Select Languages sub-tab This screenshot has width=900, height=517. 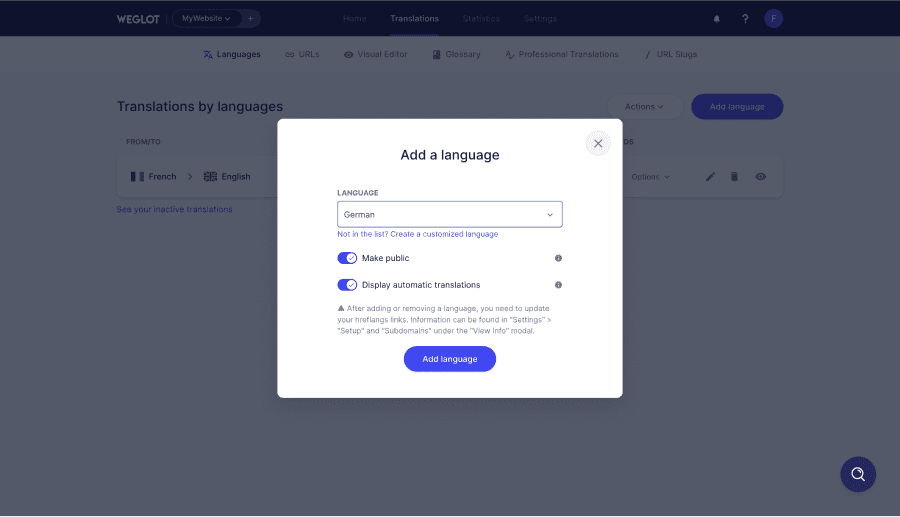point(232,55)
